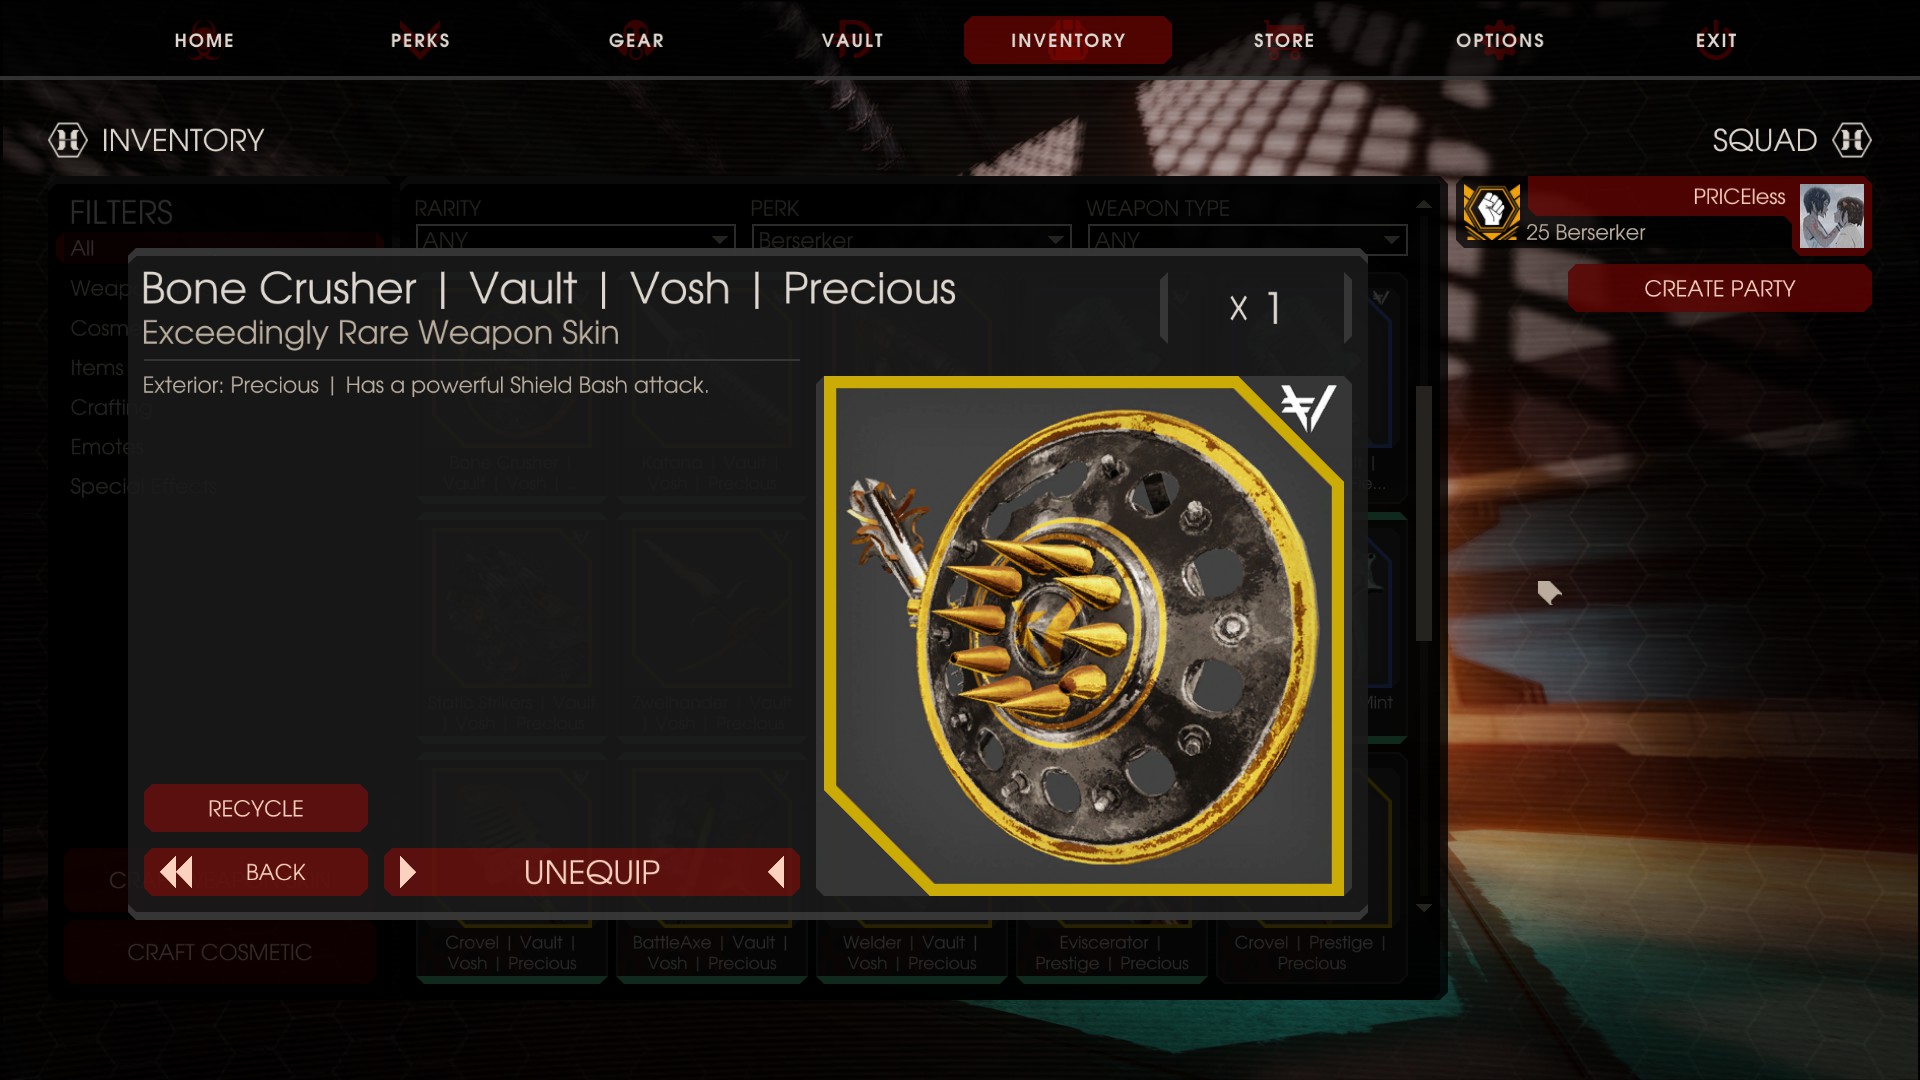Click the Vosh emblem on skin preview

1308,408
